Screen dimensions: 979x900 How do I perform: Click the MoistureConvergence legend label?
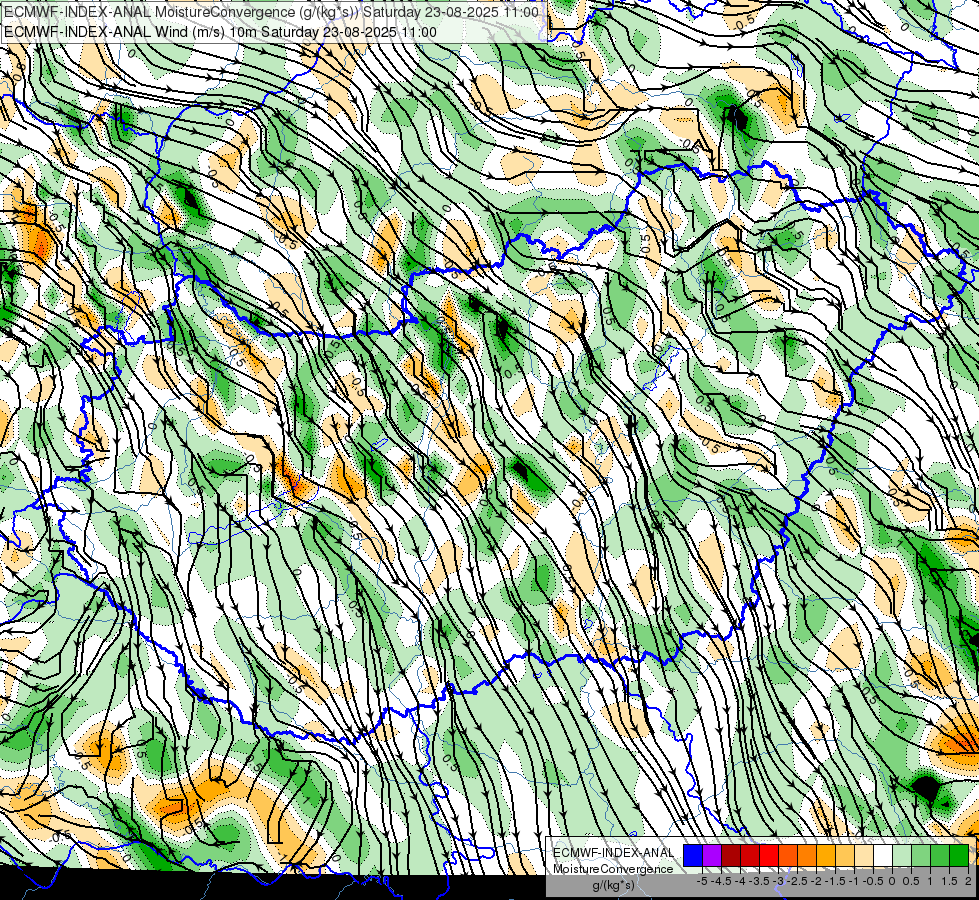(613, 869)
